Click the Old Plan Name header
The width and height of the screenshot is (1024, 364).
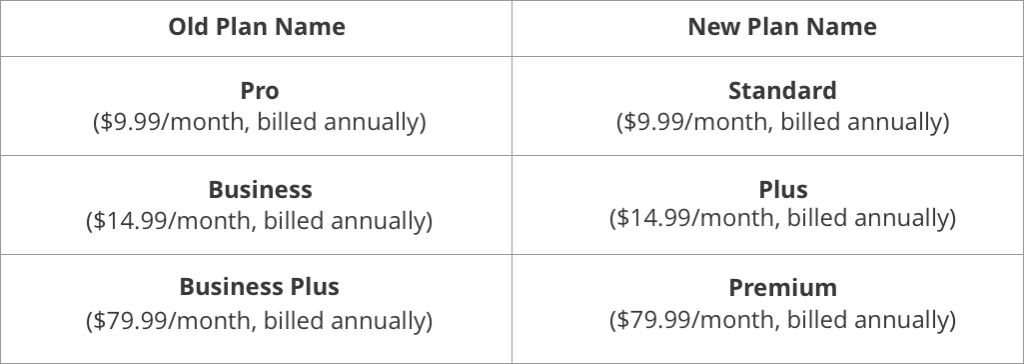257,27
